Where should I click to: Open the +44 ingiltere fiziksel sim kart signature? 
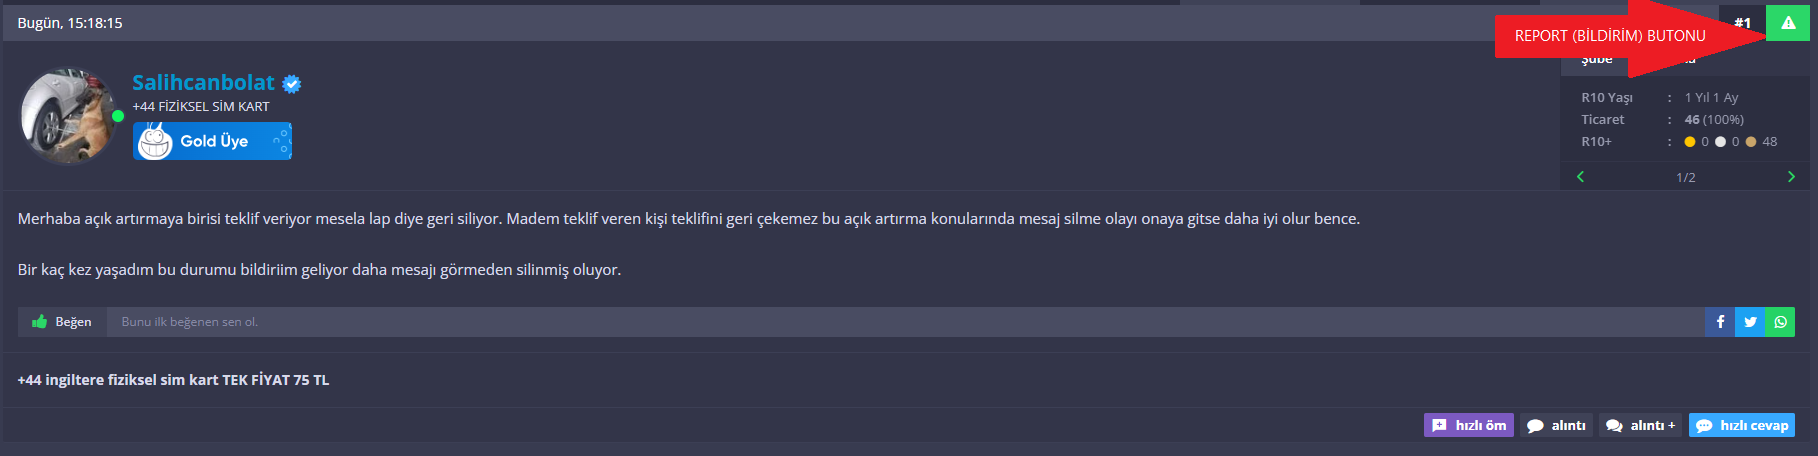173,380
